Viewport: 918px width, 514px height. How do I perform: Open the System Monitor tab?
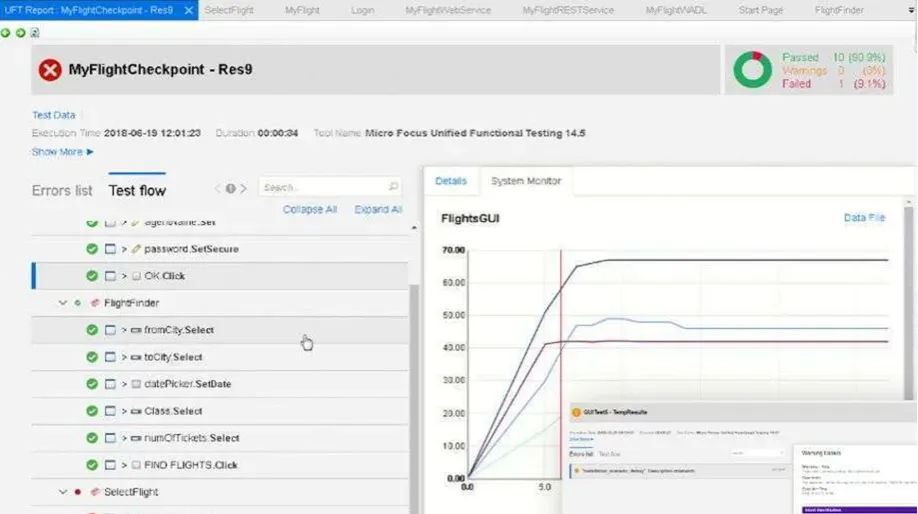coord(526,181)
